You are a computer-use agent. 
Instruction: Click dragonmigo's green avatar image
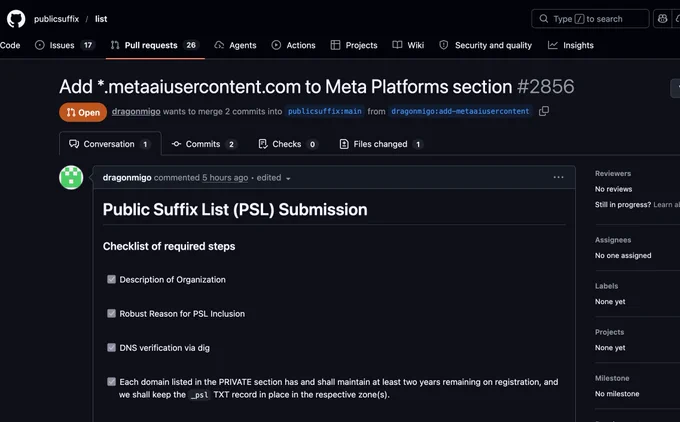pyautogui.click(x=71, y=177)
